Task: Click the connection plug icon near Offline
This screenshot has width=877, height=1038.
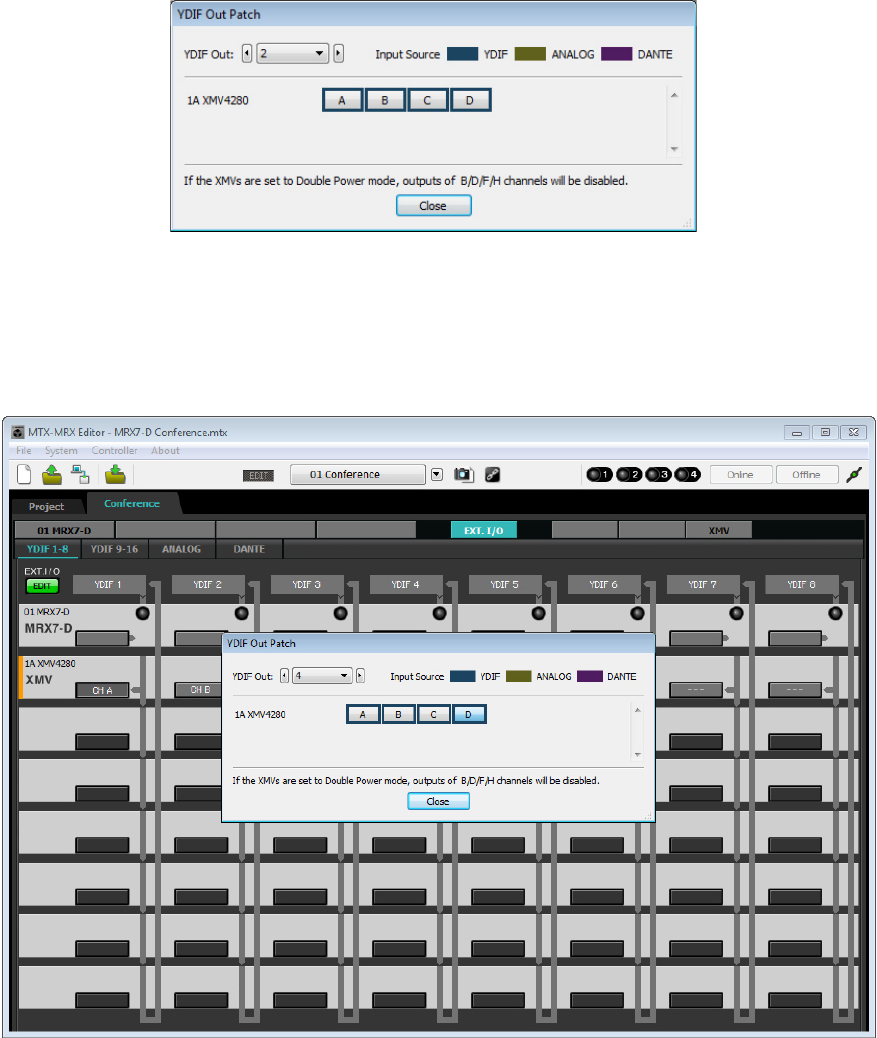Action: (854, 474)
